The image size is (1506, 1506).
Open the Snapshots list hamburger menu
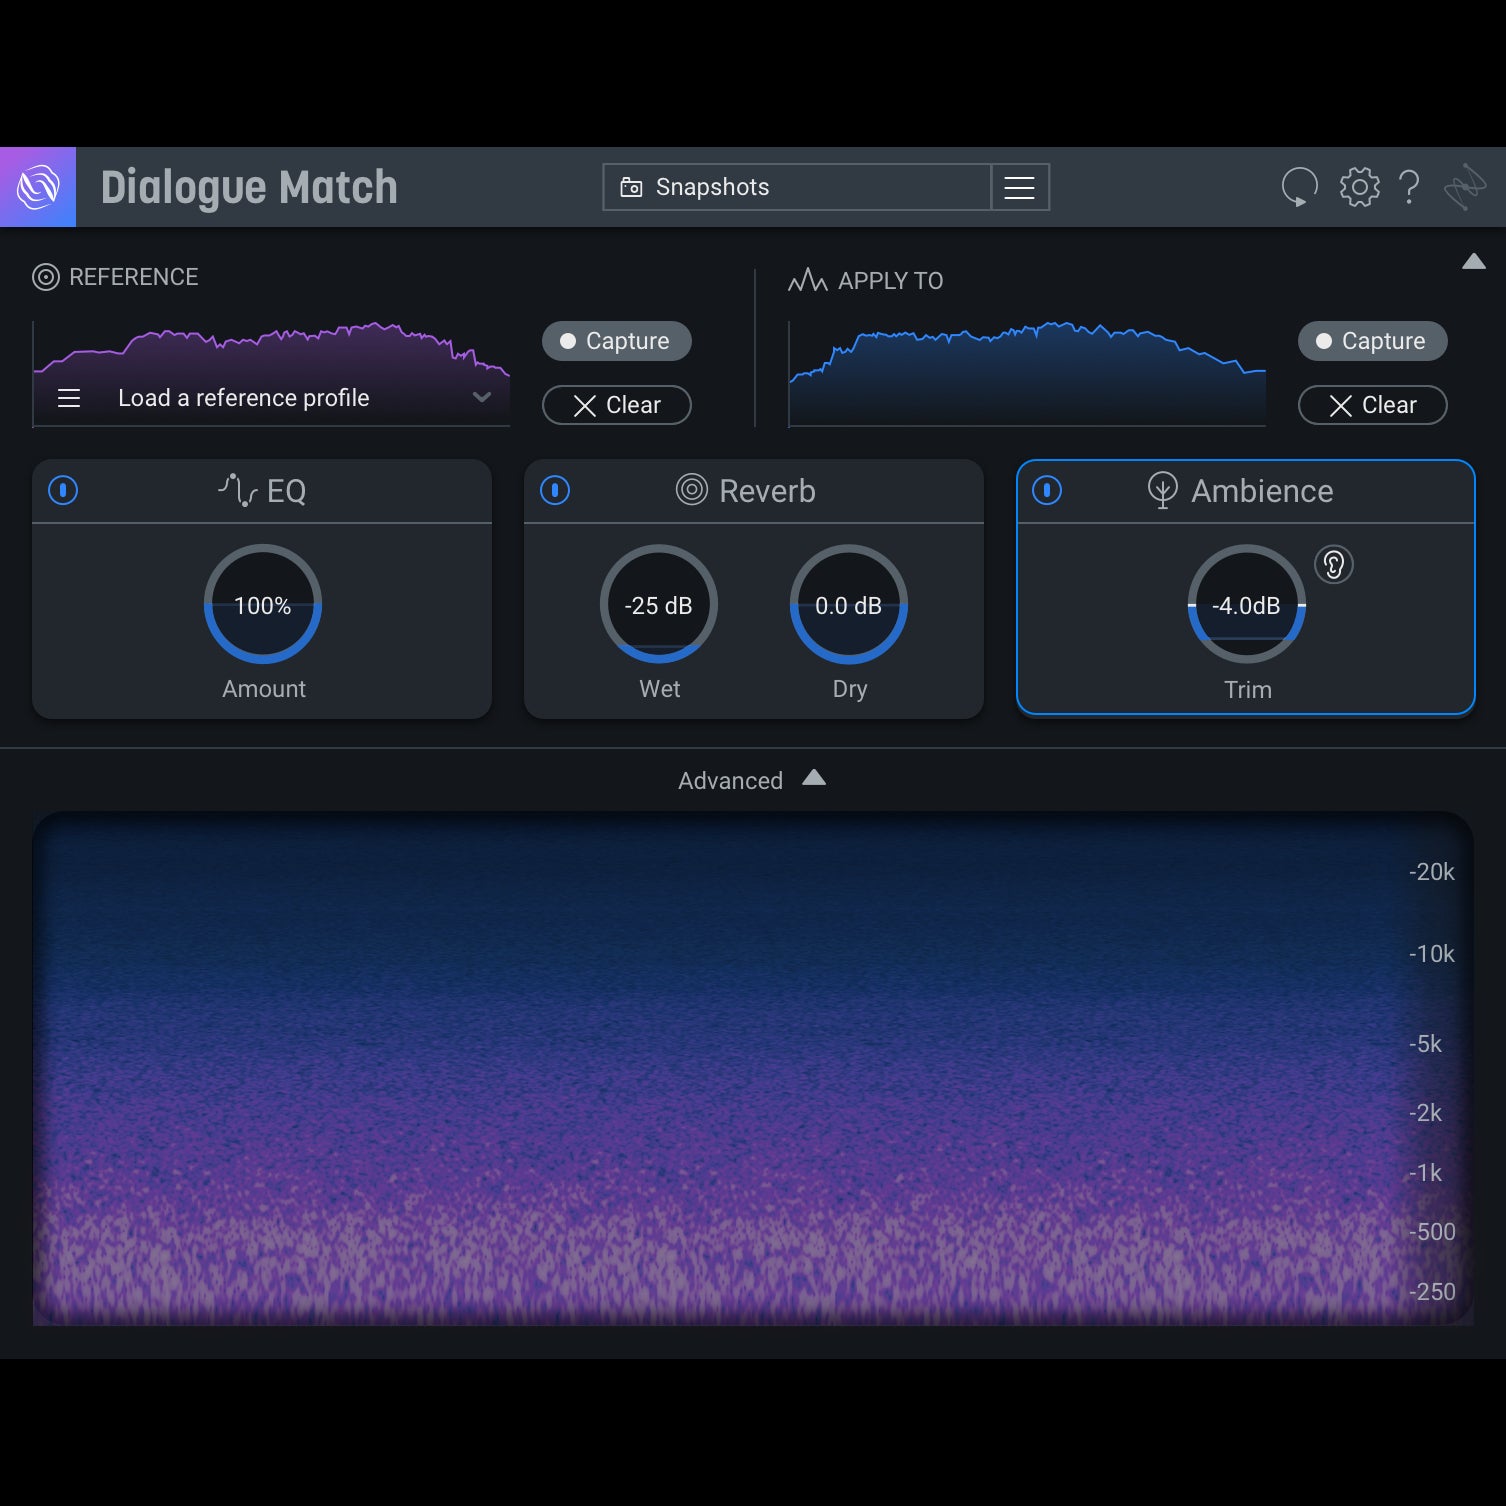point(1019,187)
